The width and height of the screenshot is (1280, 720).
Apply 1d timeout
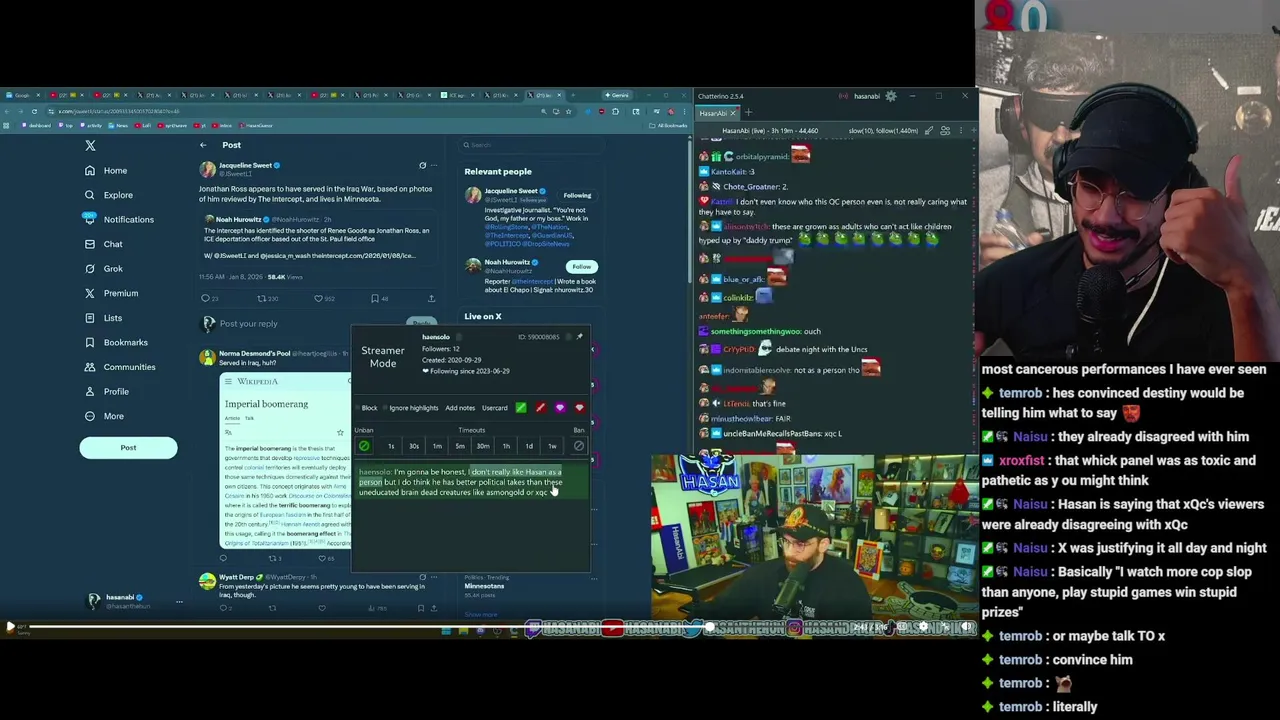click(529, 446)
